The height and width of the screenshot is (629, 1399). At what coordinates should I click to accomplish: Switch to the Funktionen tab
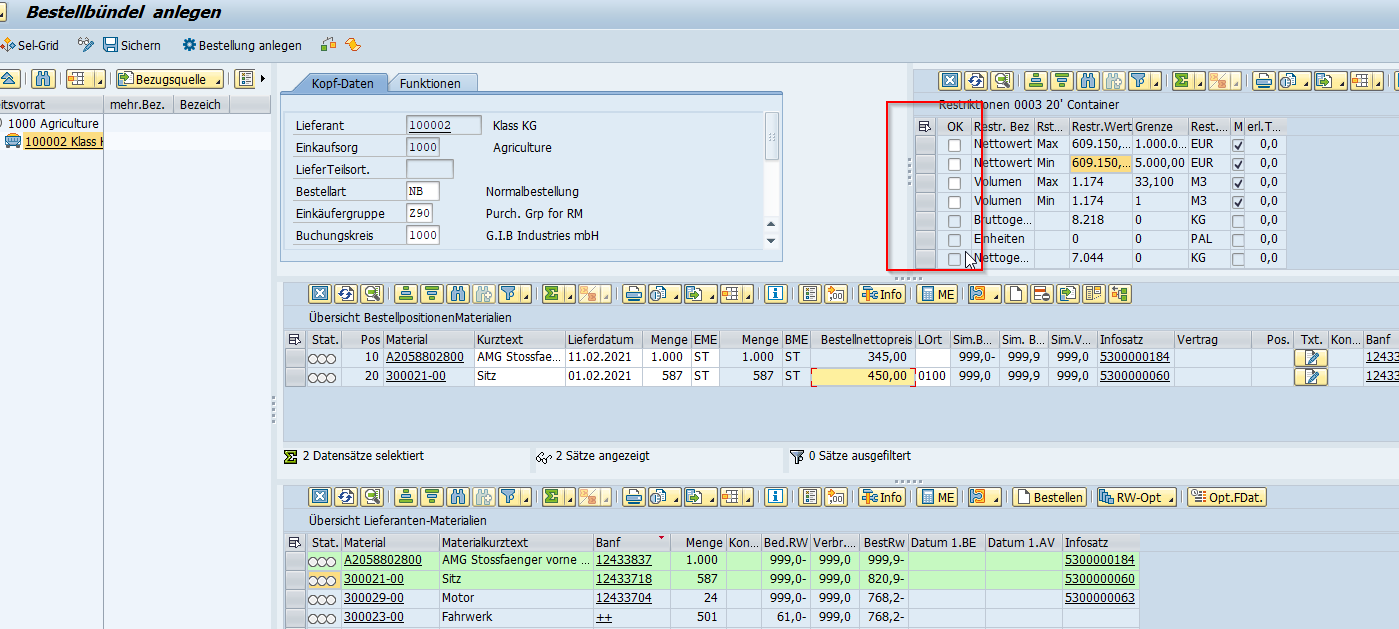430,84
